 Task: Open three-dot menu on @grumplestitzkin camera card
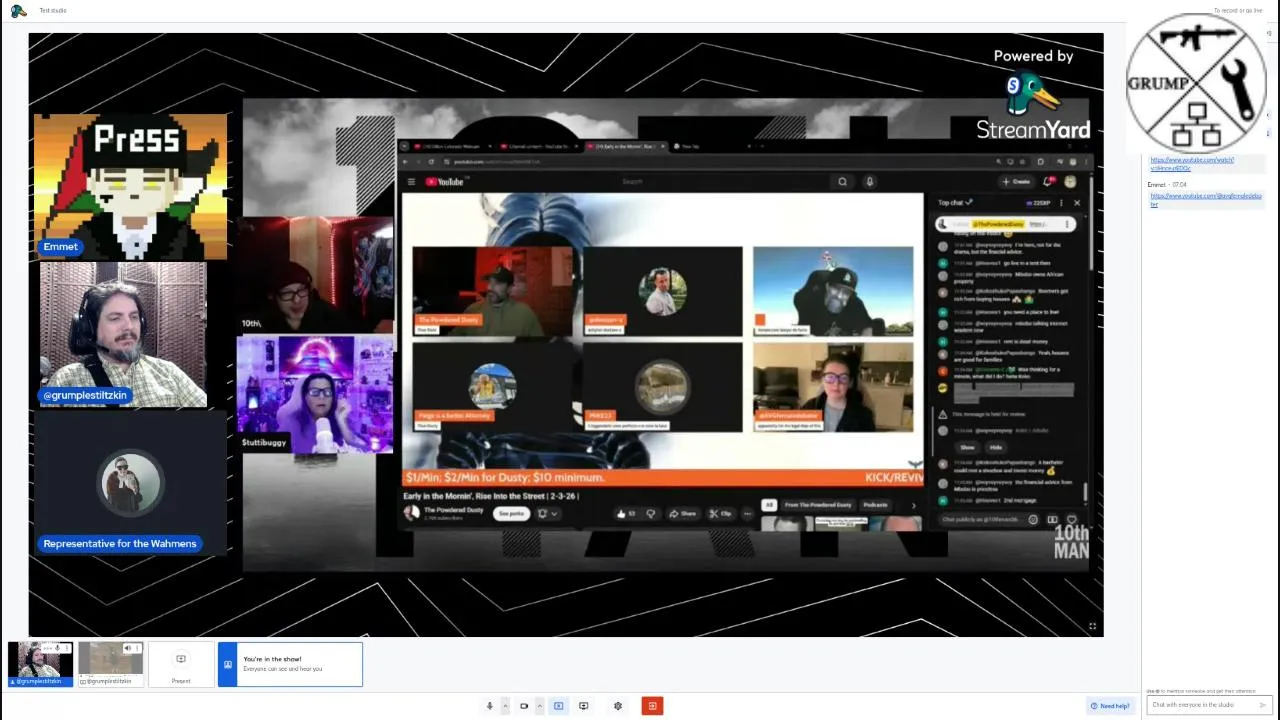(67, 648)
